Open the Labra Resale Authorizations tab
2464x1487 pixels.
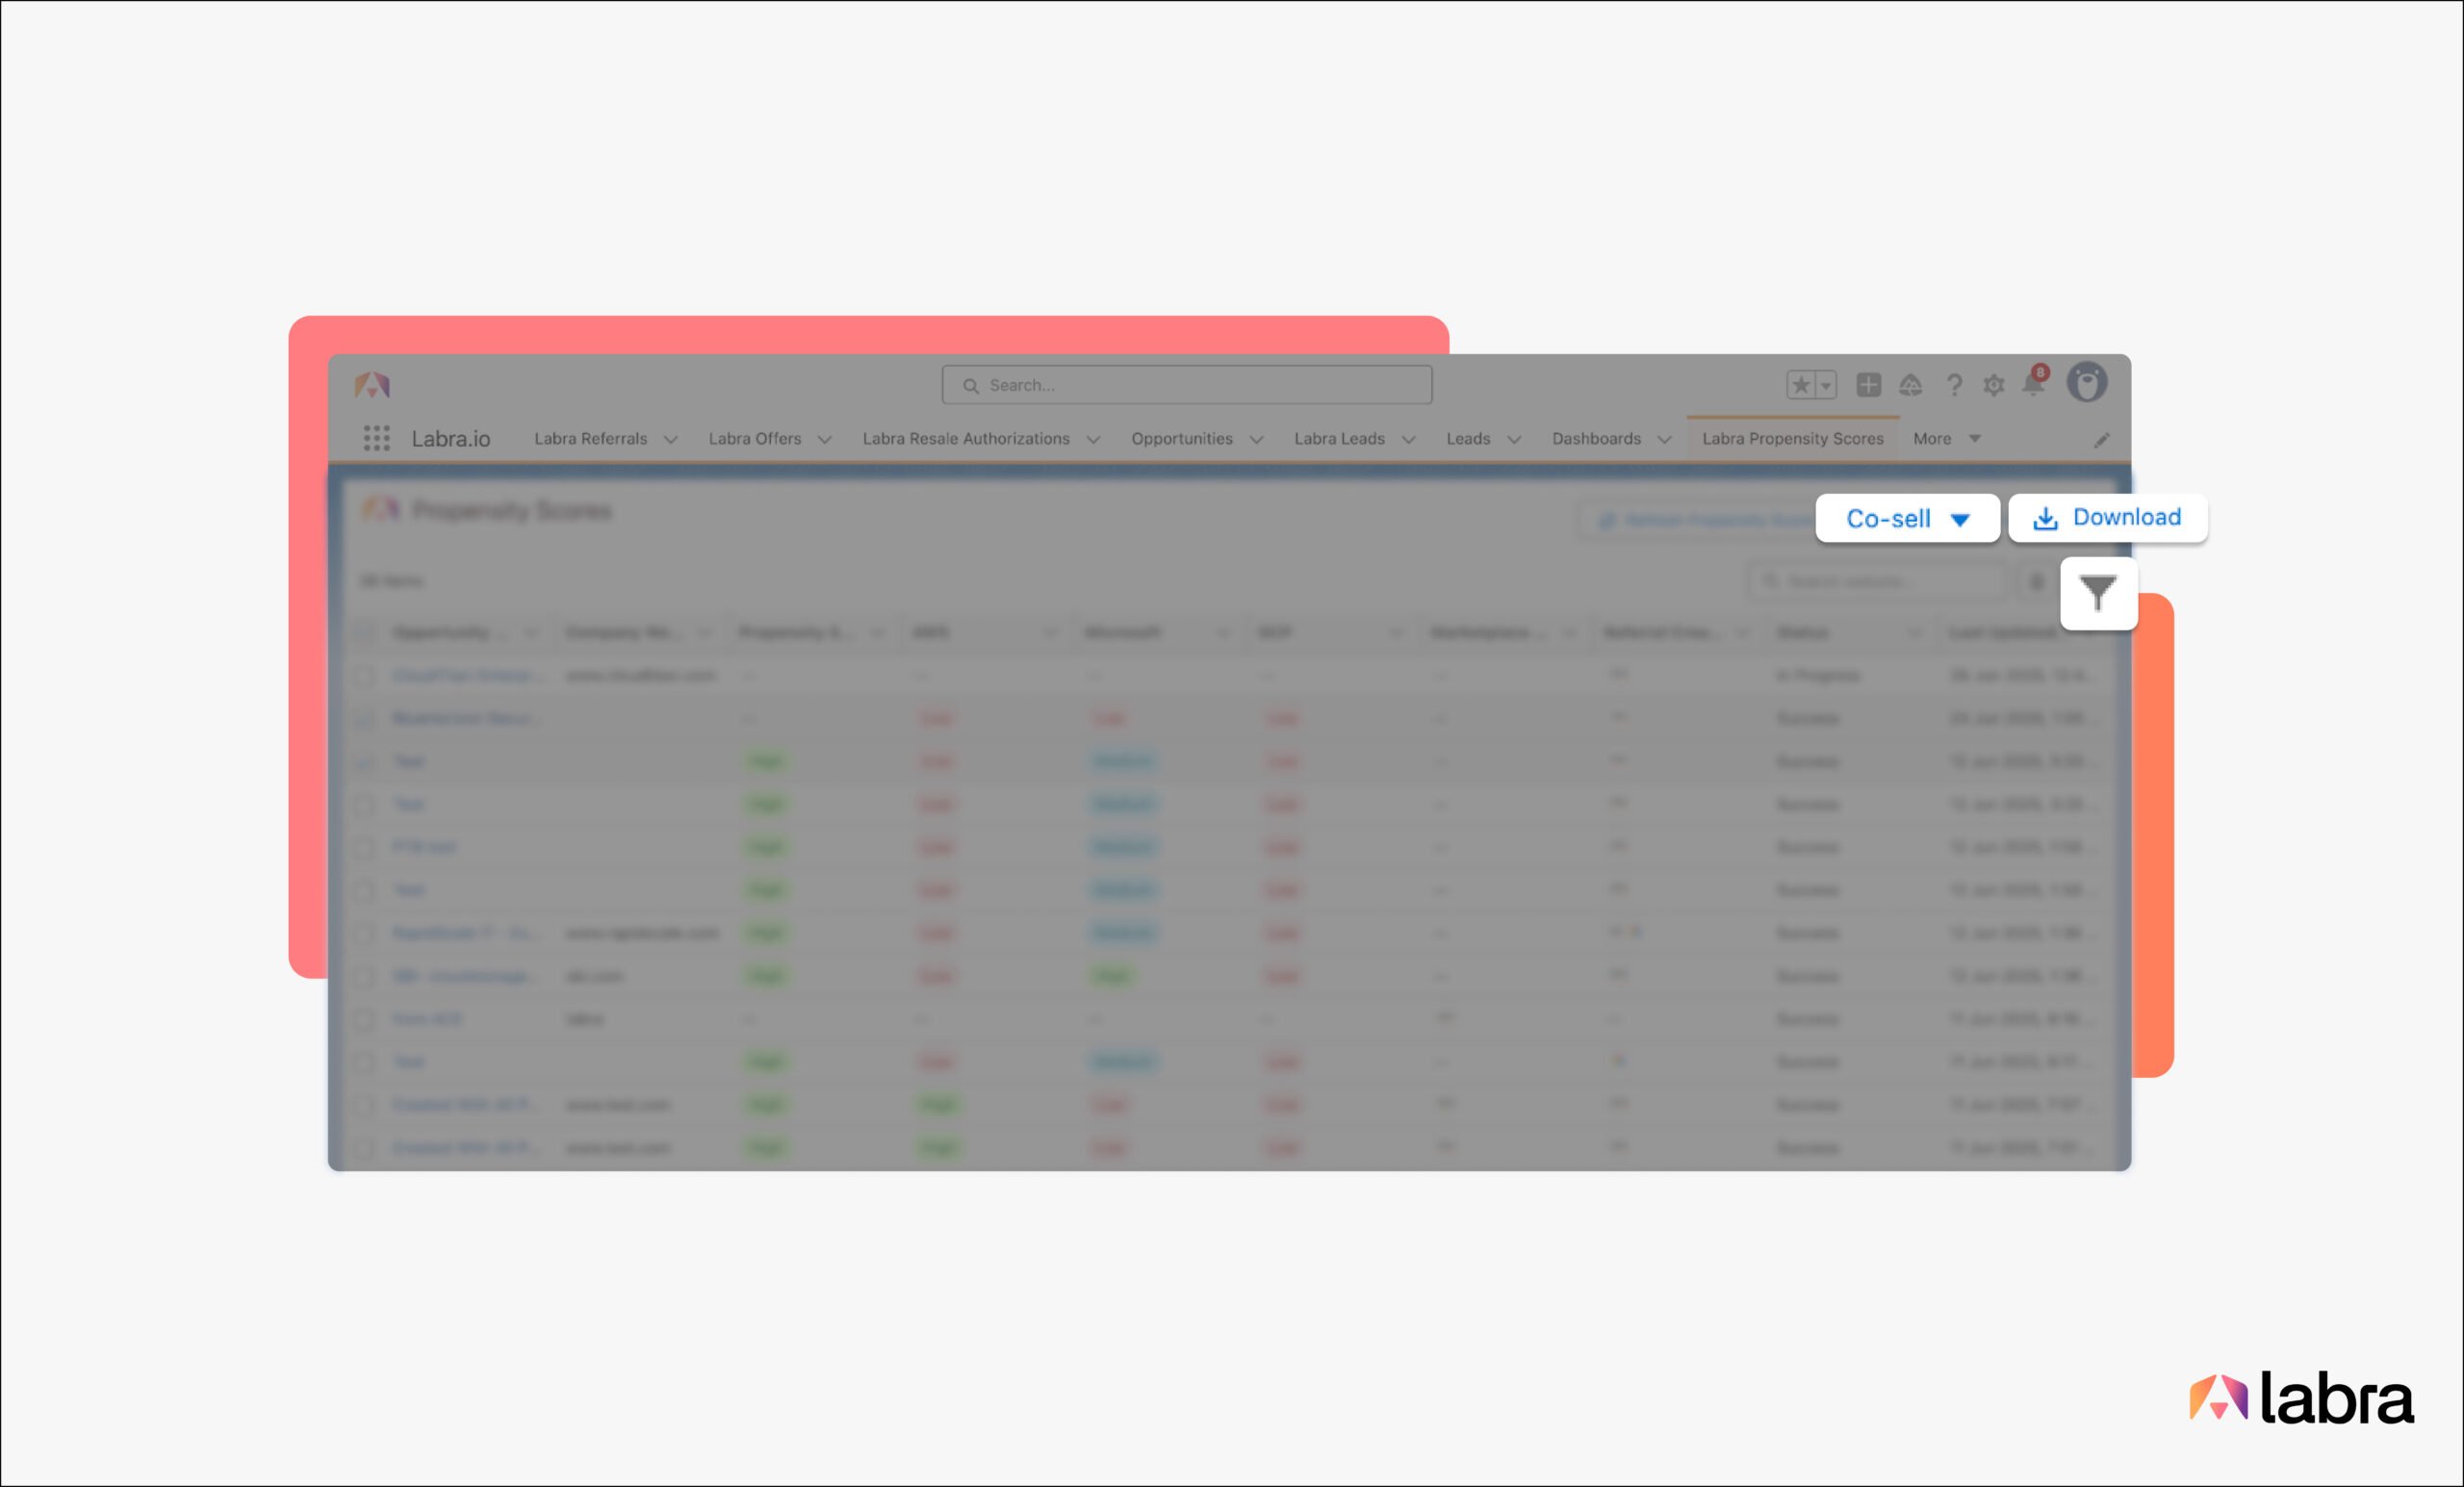click(966, 439)
